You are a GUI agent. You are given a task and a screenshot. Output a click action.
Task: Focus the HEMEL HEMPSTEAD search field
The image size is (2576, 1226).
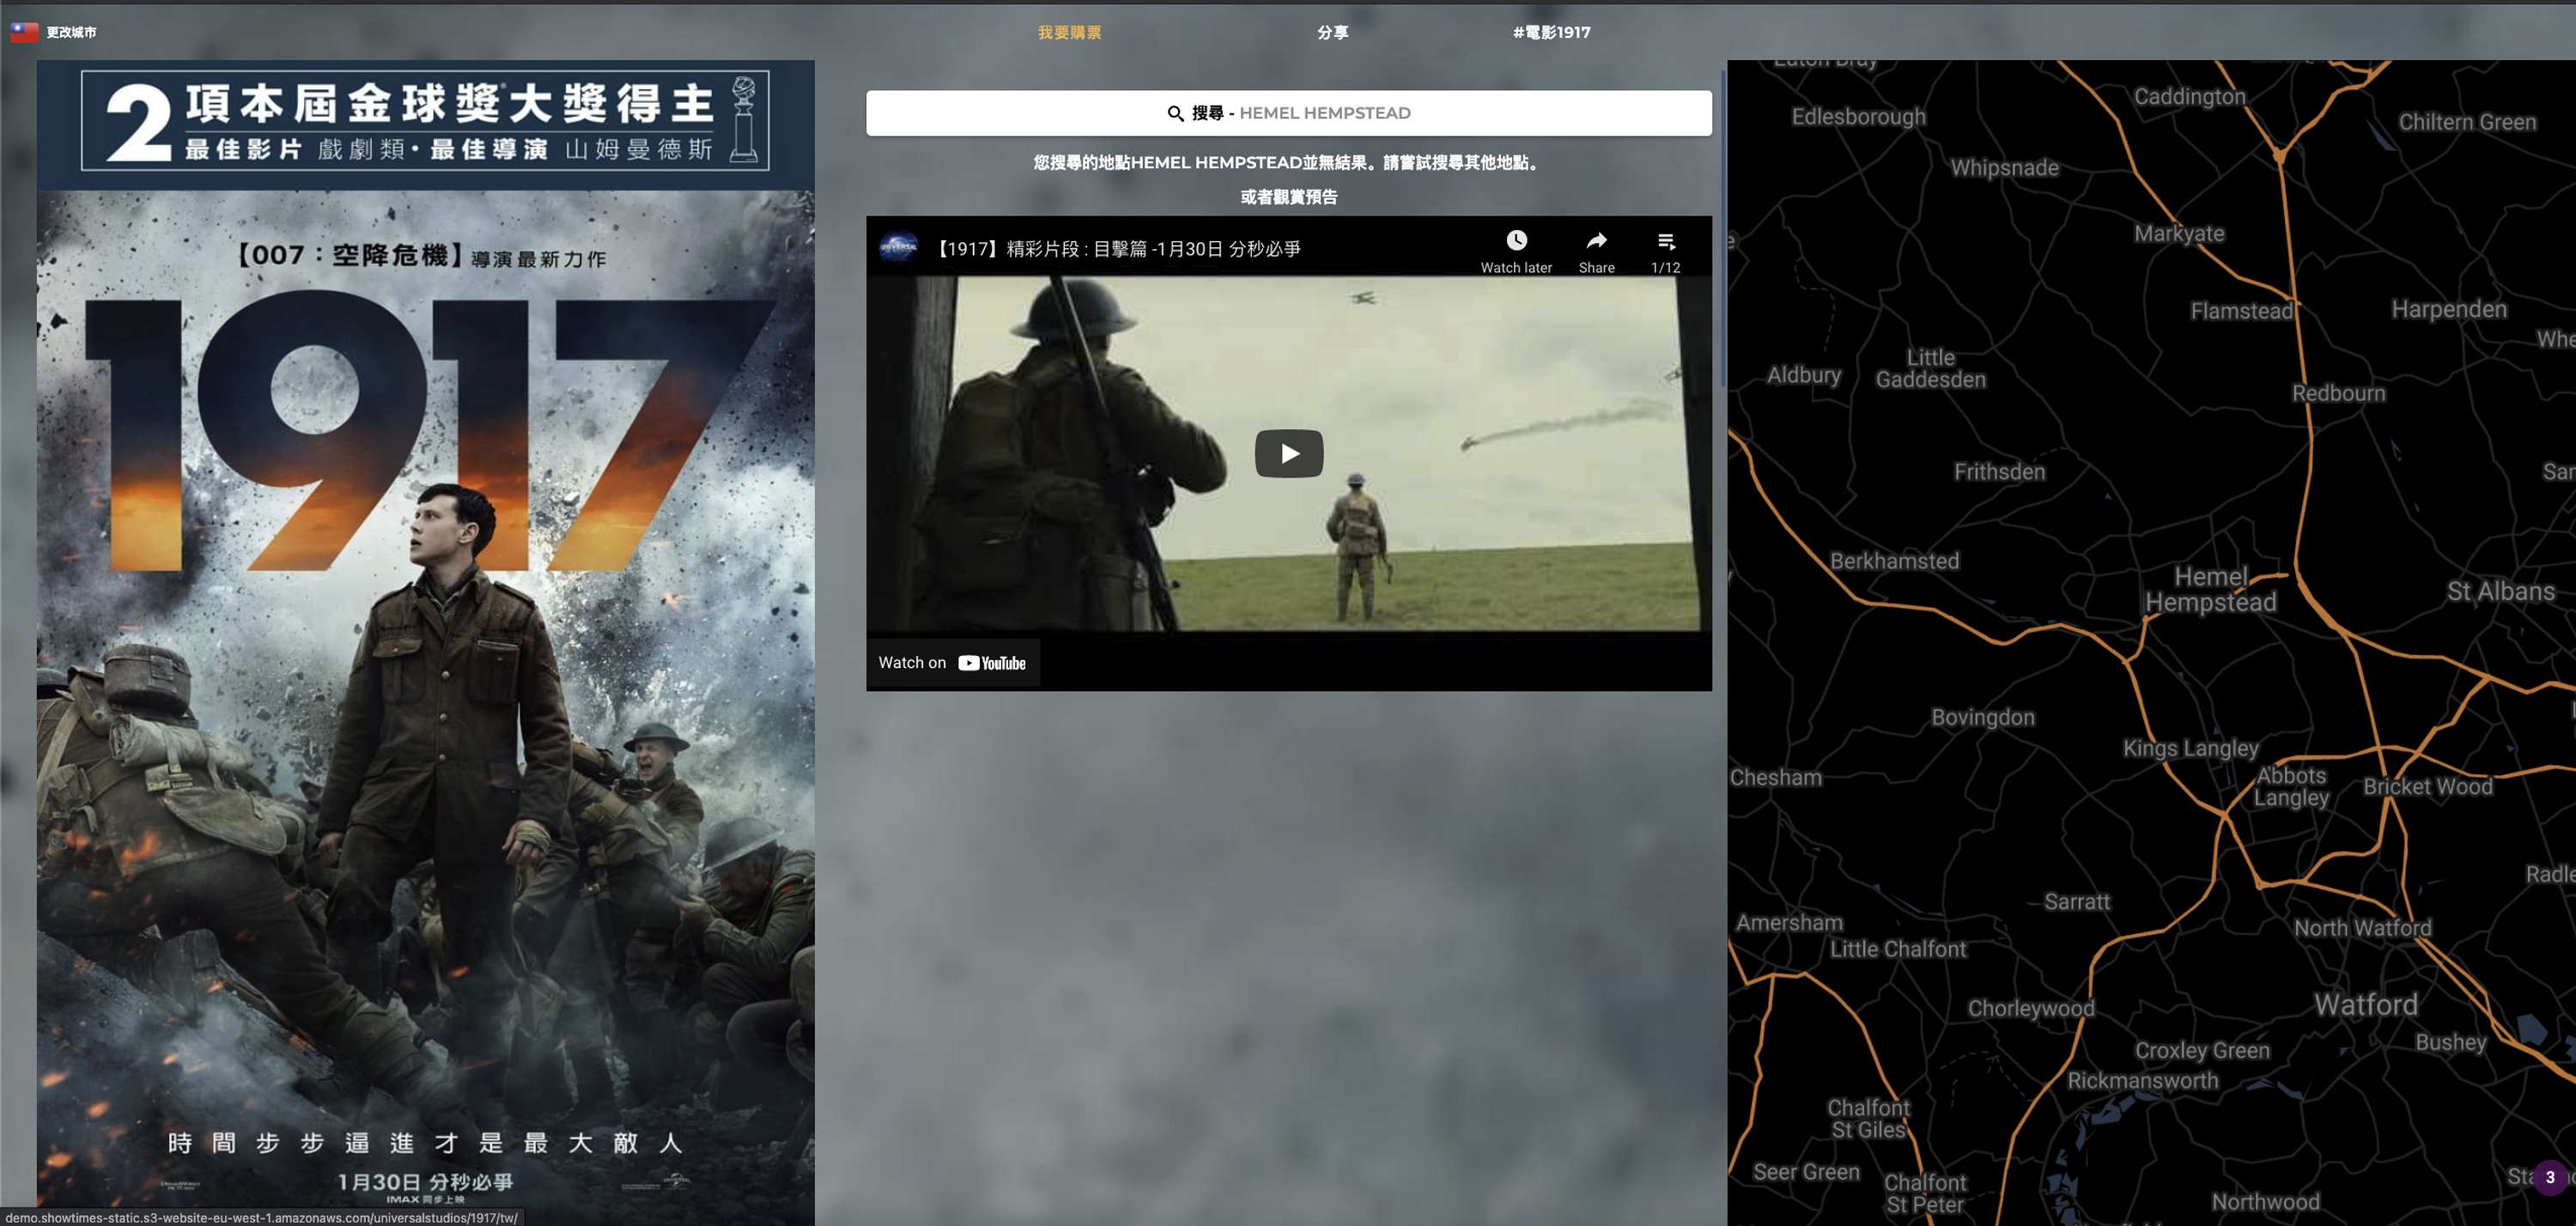1288,113
